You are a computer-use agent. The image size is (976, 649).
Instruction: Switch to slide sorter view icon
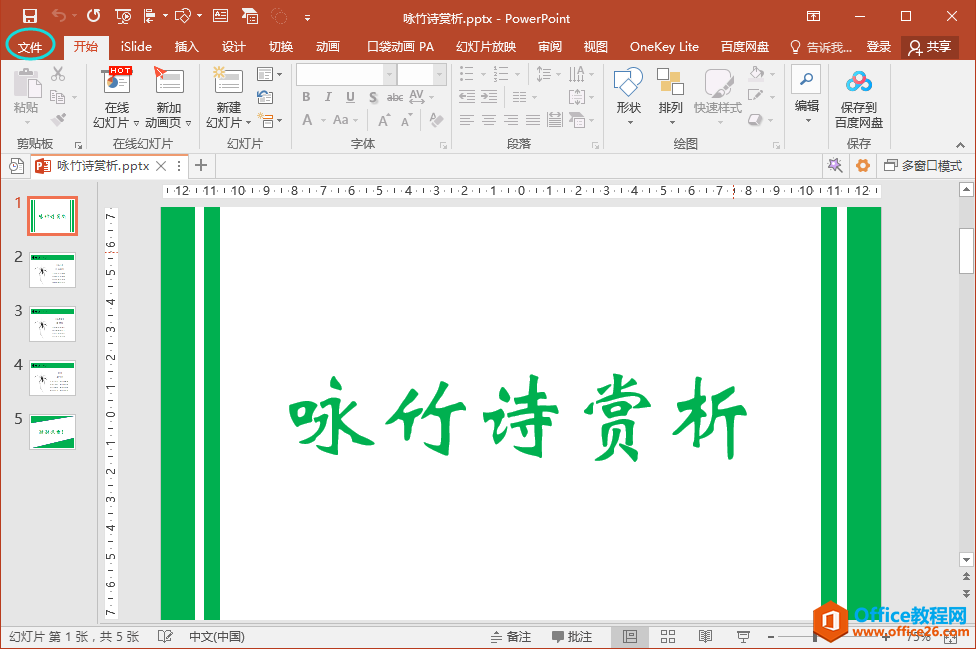[668, 636]
